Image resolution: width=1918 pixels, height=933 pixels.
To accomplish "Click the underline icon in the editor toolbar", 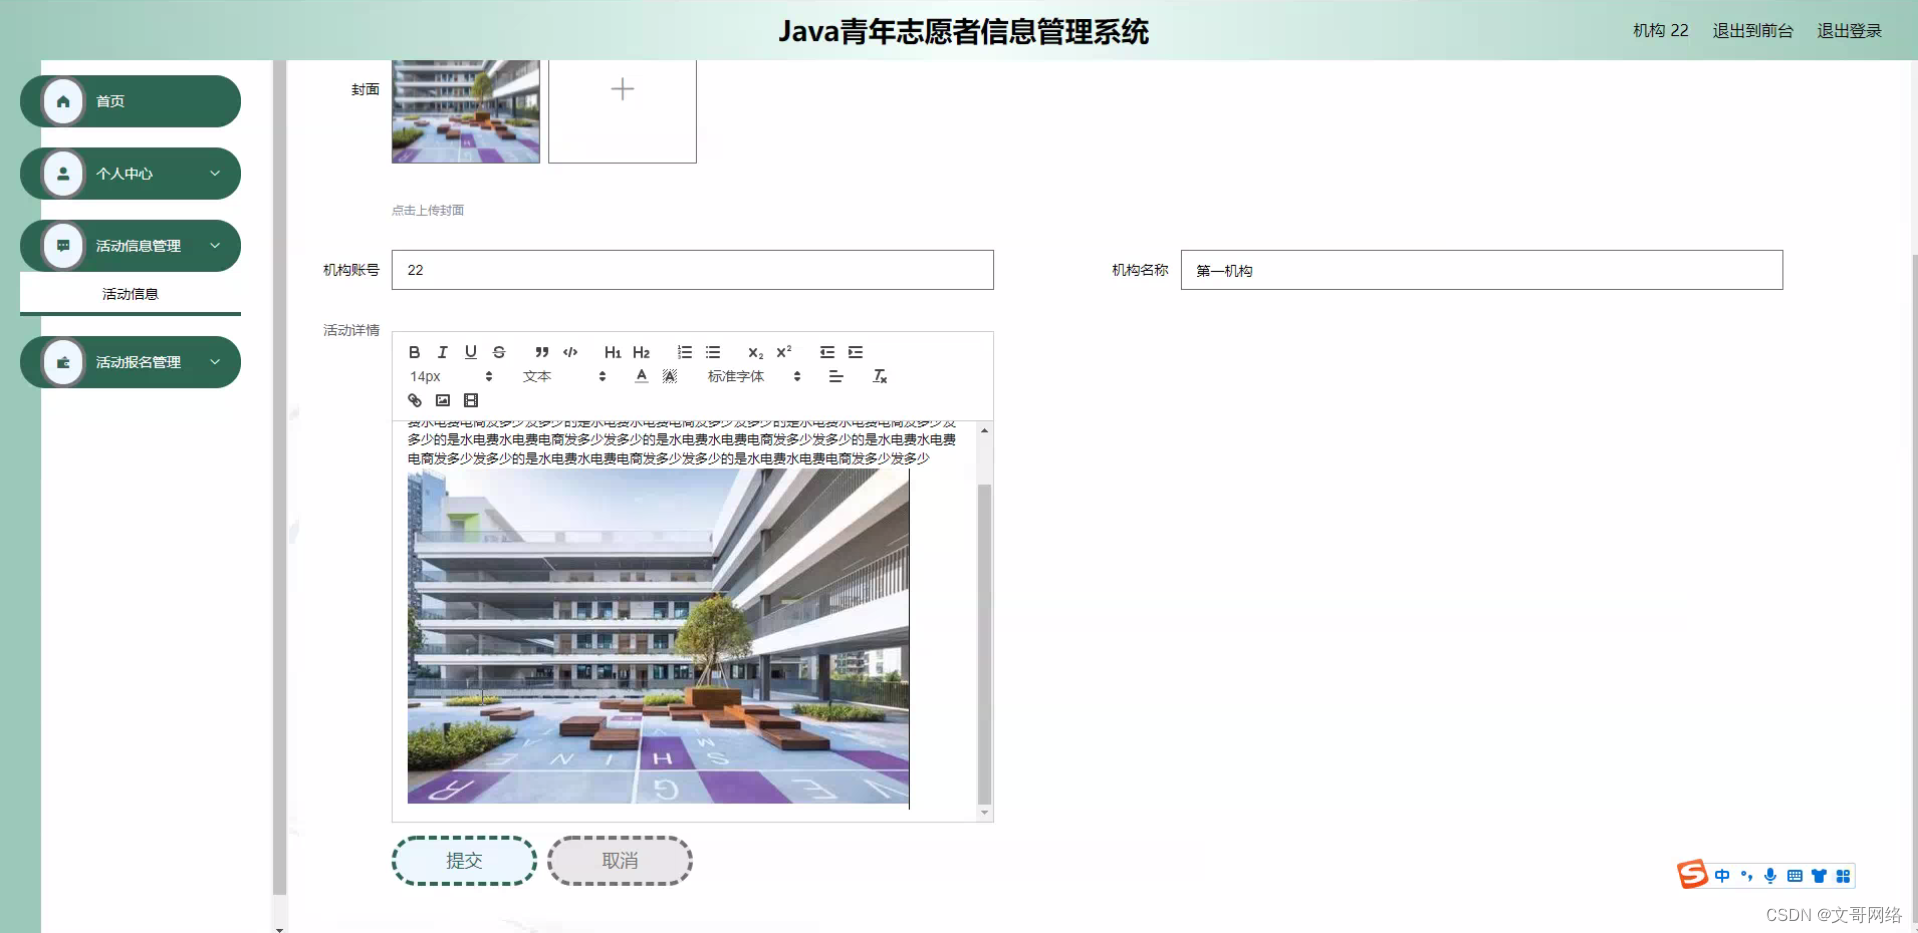I will 470,352.
